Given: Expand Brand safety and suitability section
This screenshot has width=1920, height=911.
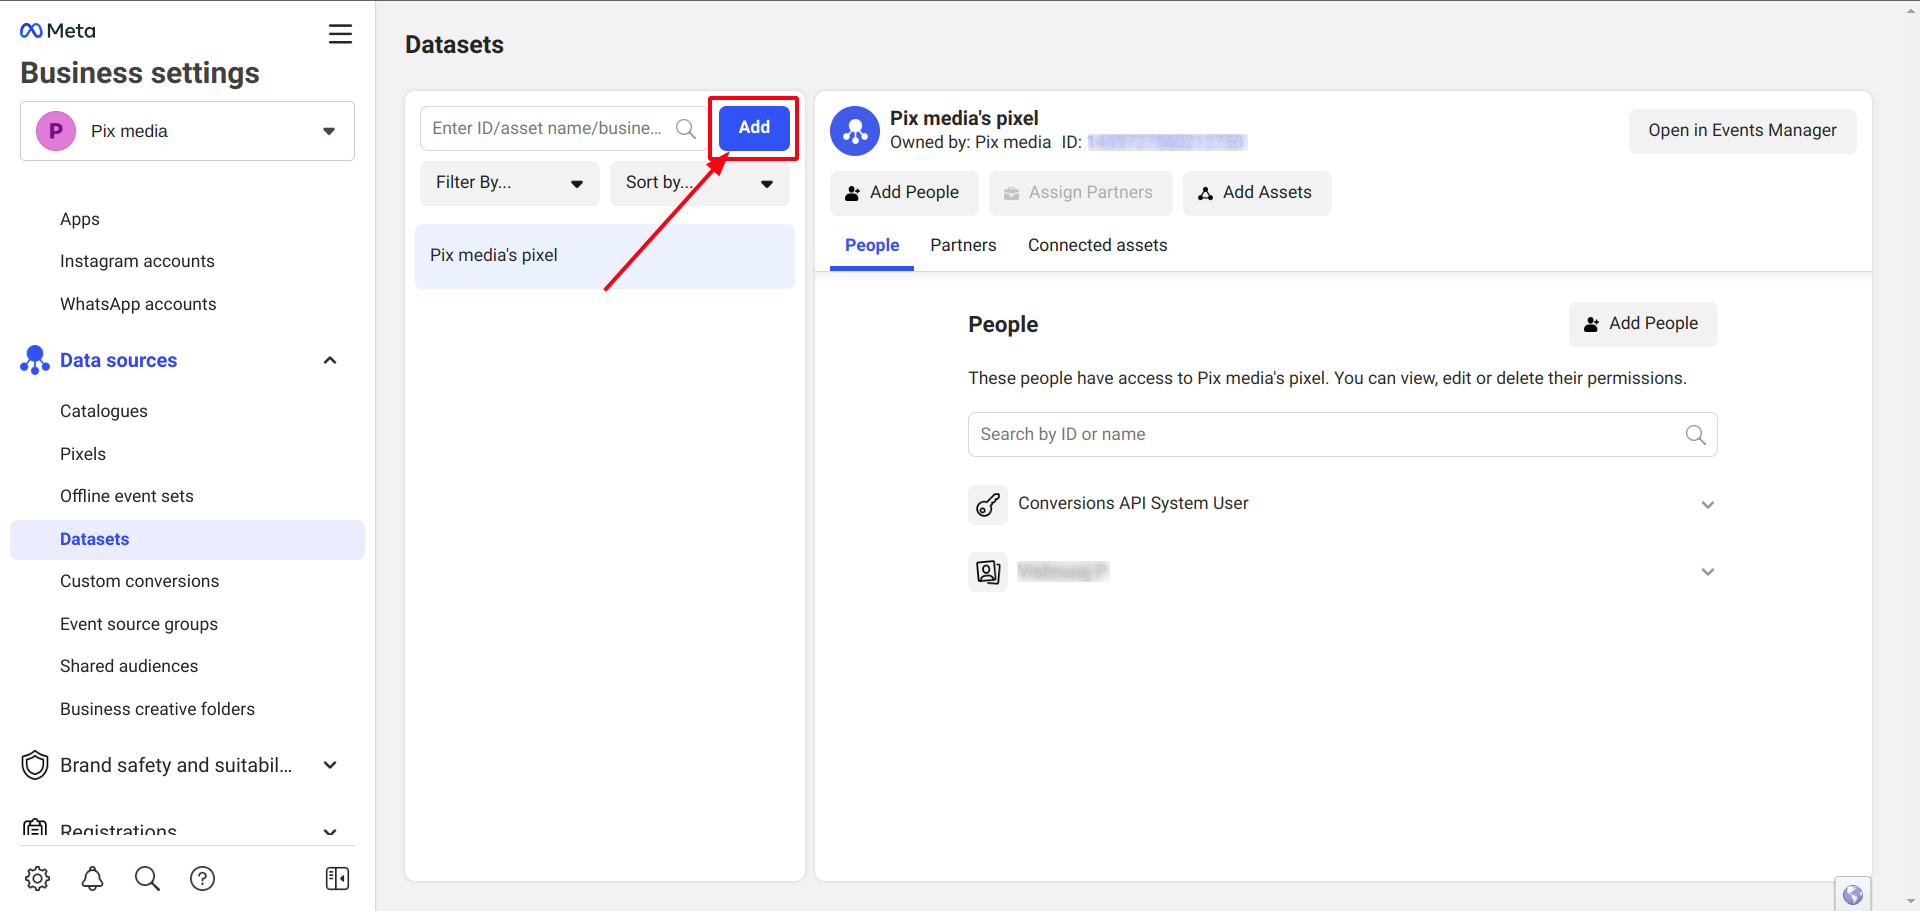Looking at the screenshot, I should pyautogui.click(x=330, y=765).
